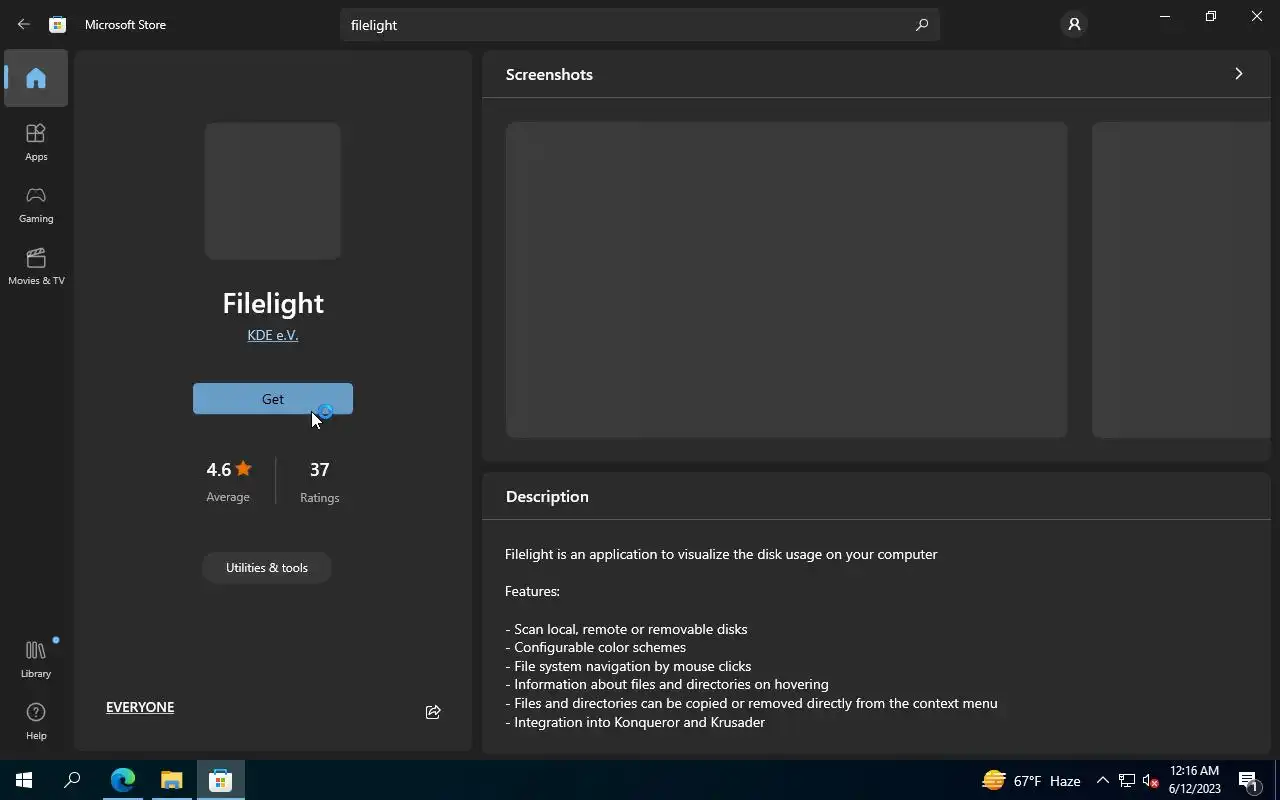Viewport: 1280px width, 800px height.
Task: Open the weather widget showing 67°F Haze
Action: [x=1031, y=781]
